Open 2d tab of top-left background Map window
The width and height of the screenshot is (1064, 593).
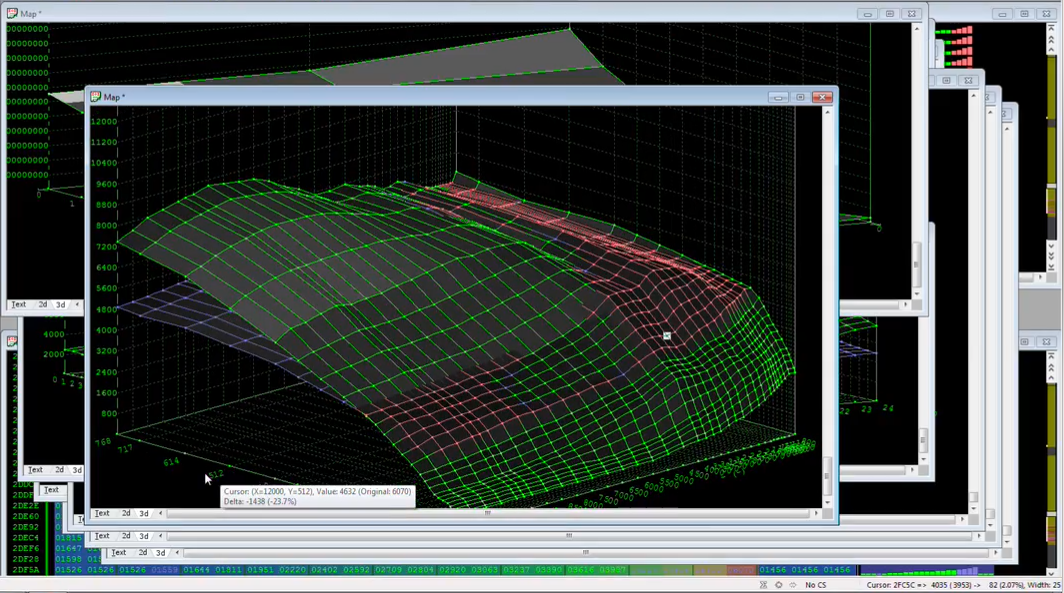[43, 305]
